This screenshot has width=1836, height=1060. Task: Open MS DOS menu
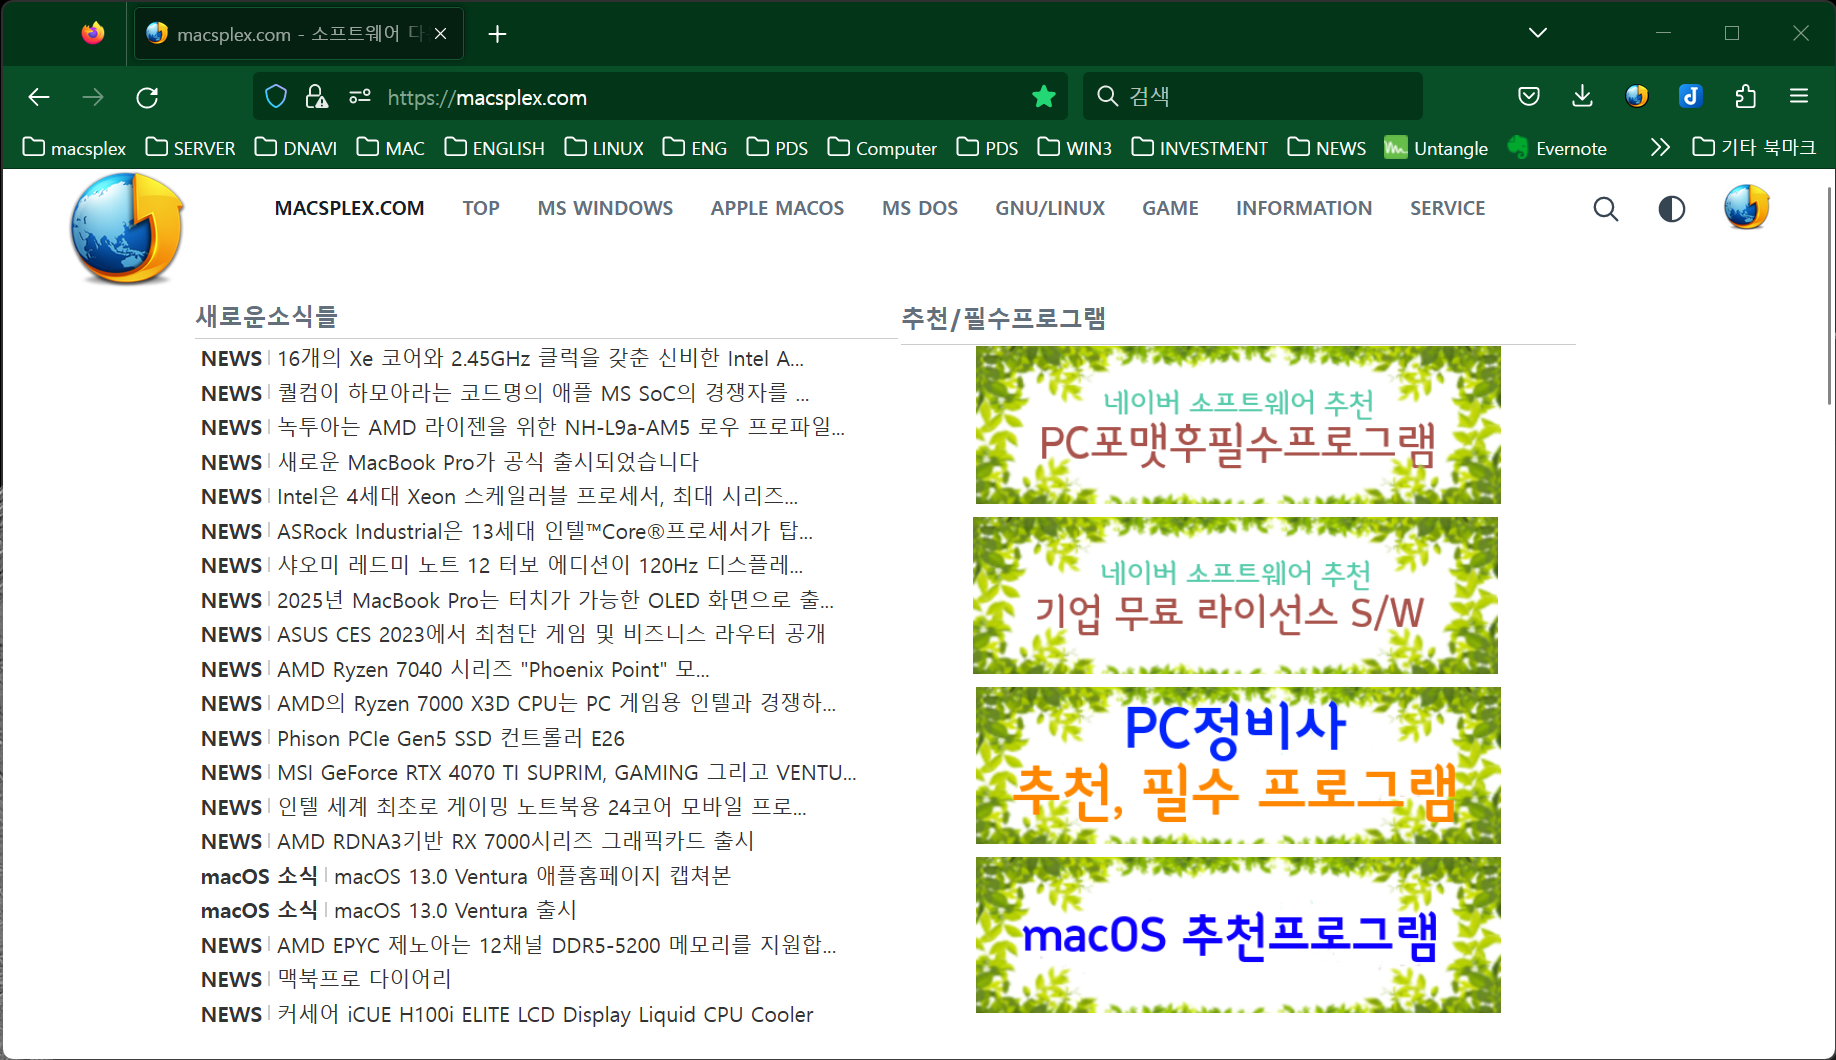tap(920, 208)
